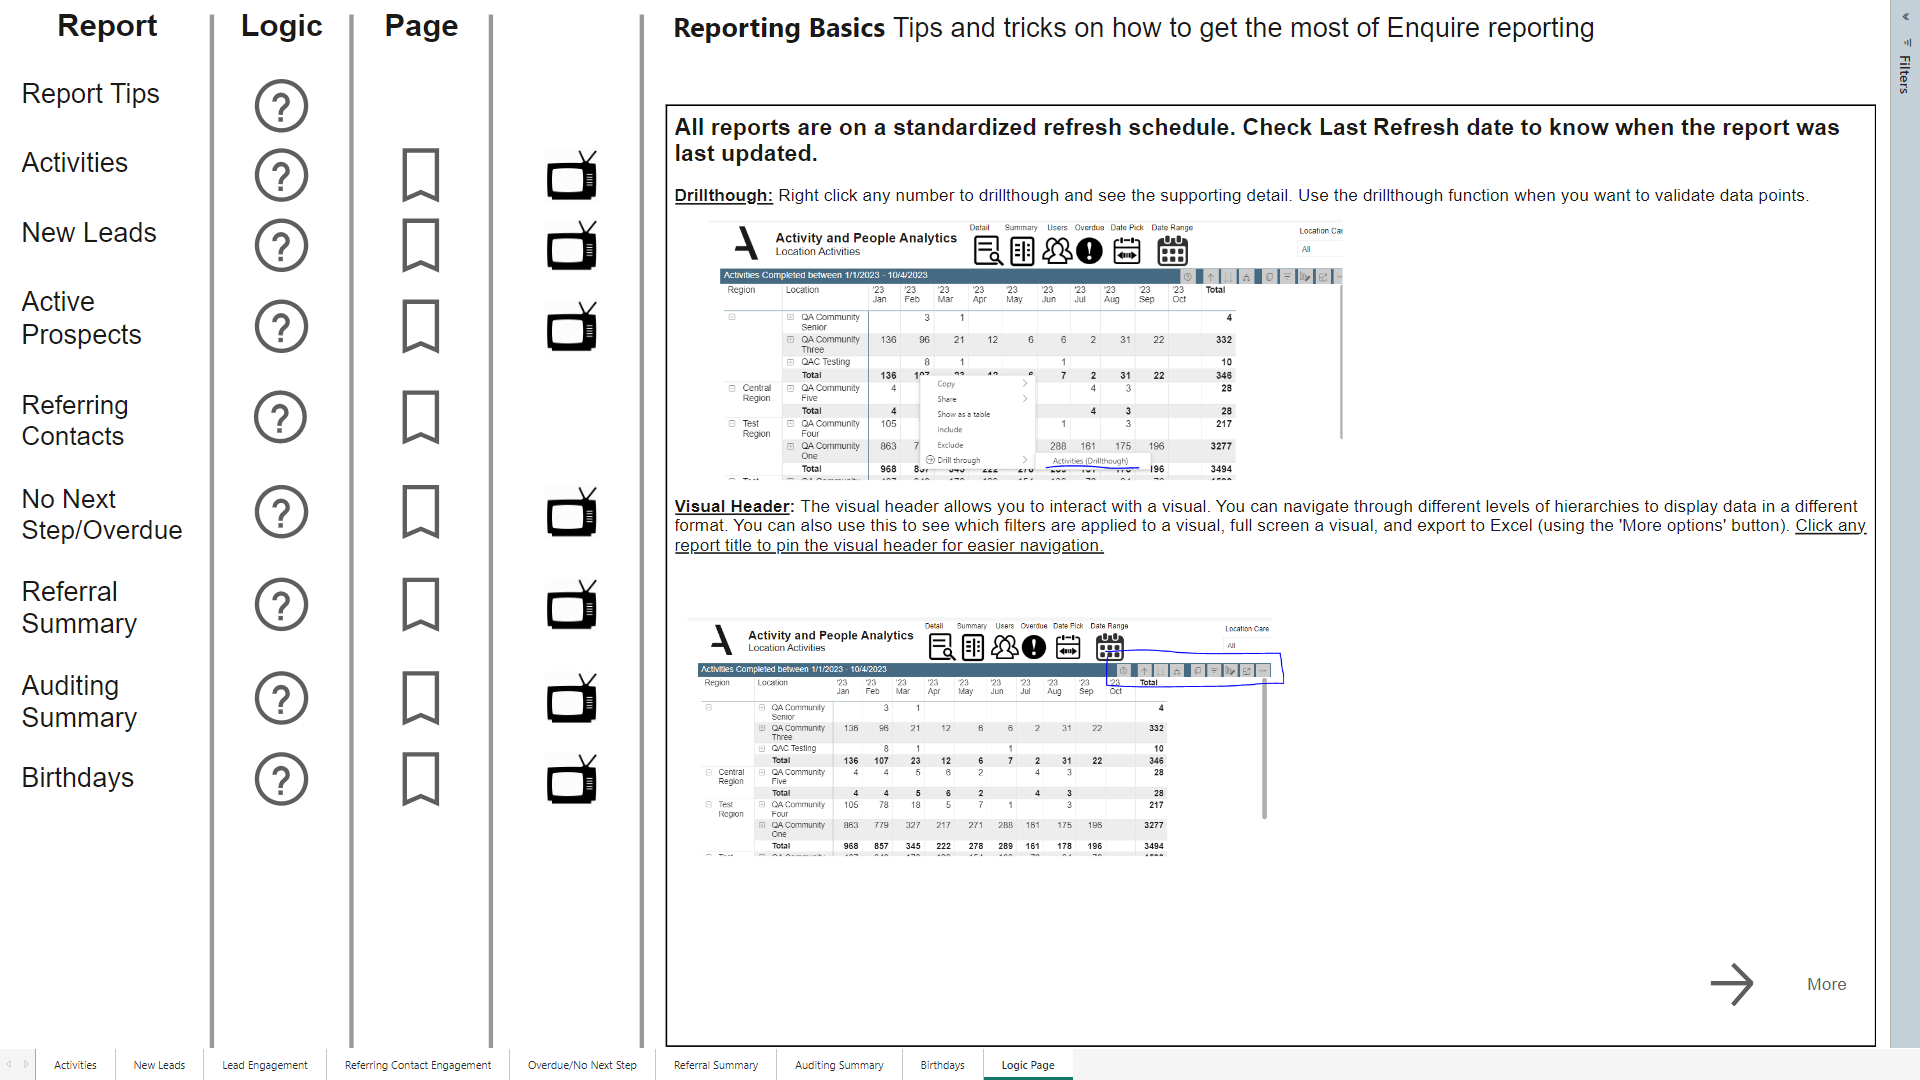Viewport: 1920px width, 1080px height.
Task: Go to the Birthdays page tab
Action: click(942, 1065)
